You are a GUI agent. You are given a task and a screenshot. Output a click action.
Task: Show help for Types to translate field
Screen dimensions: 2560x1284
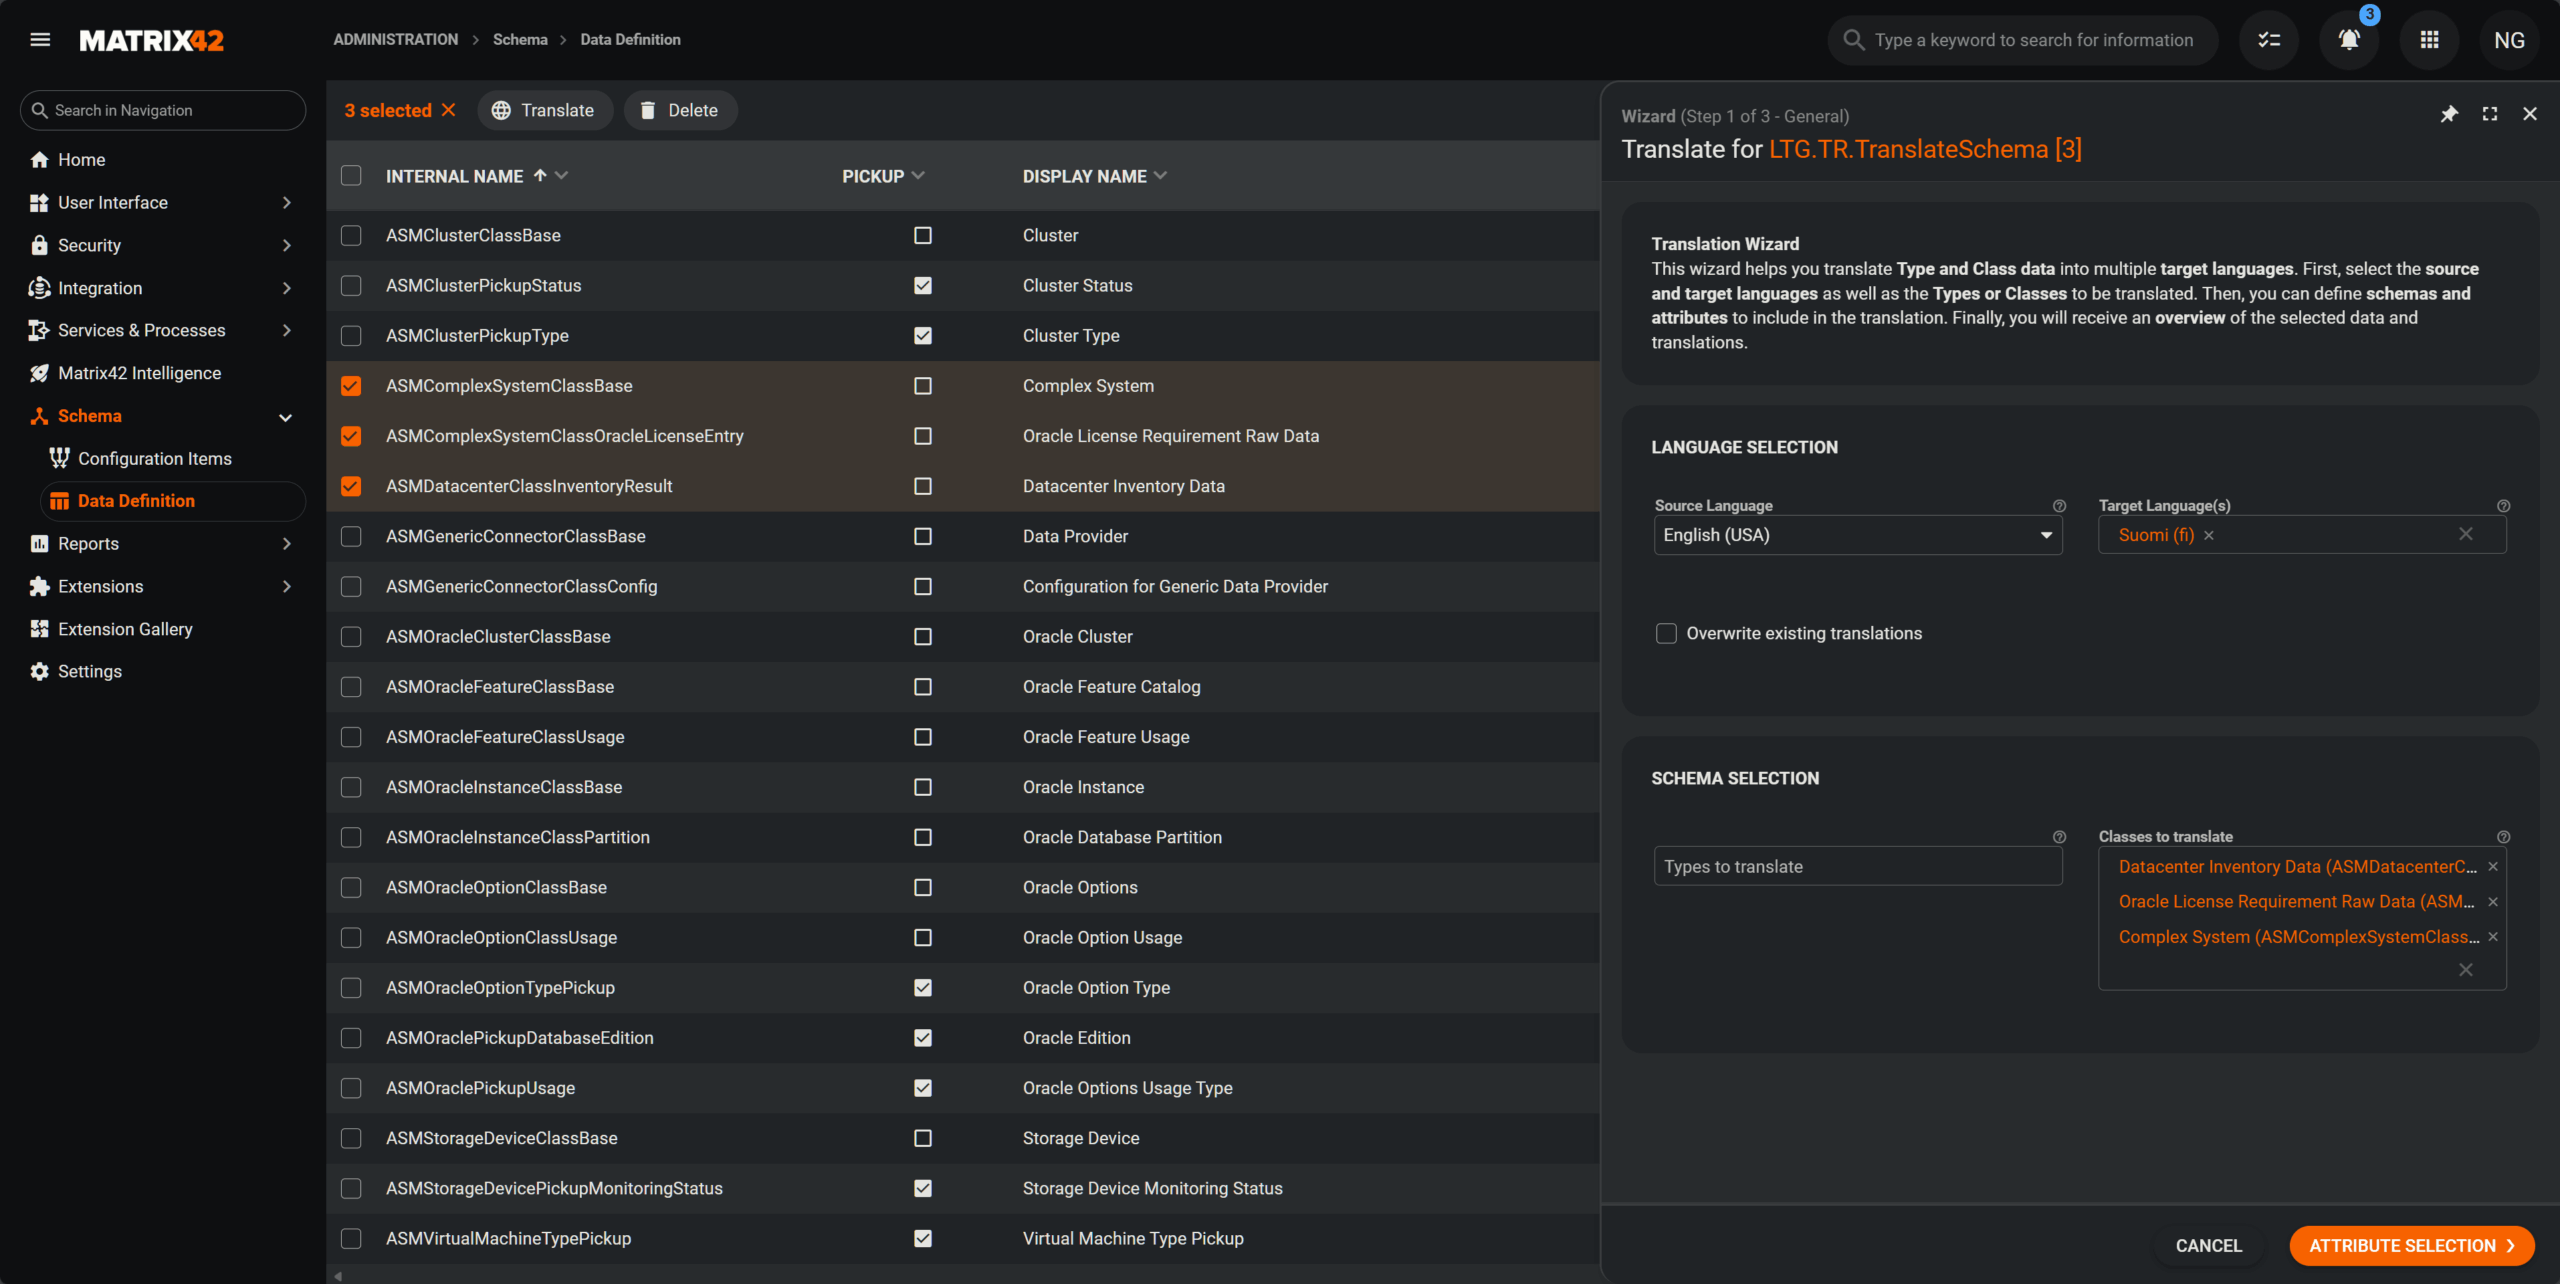click(x=2059, y=837)
